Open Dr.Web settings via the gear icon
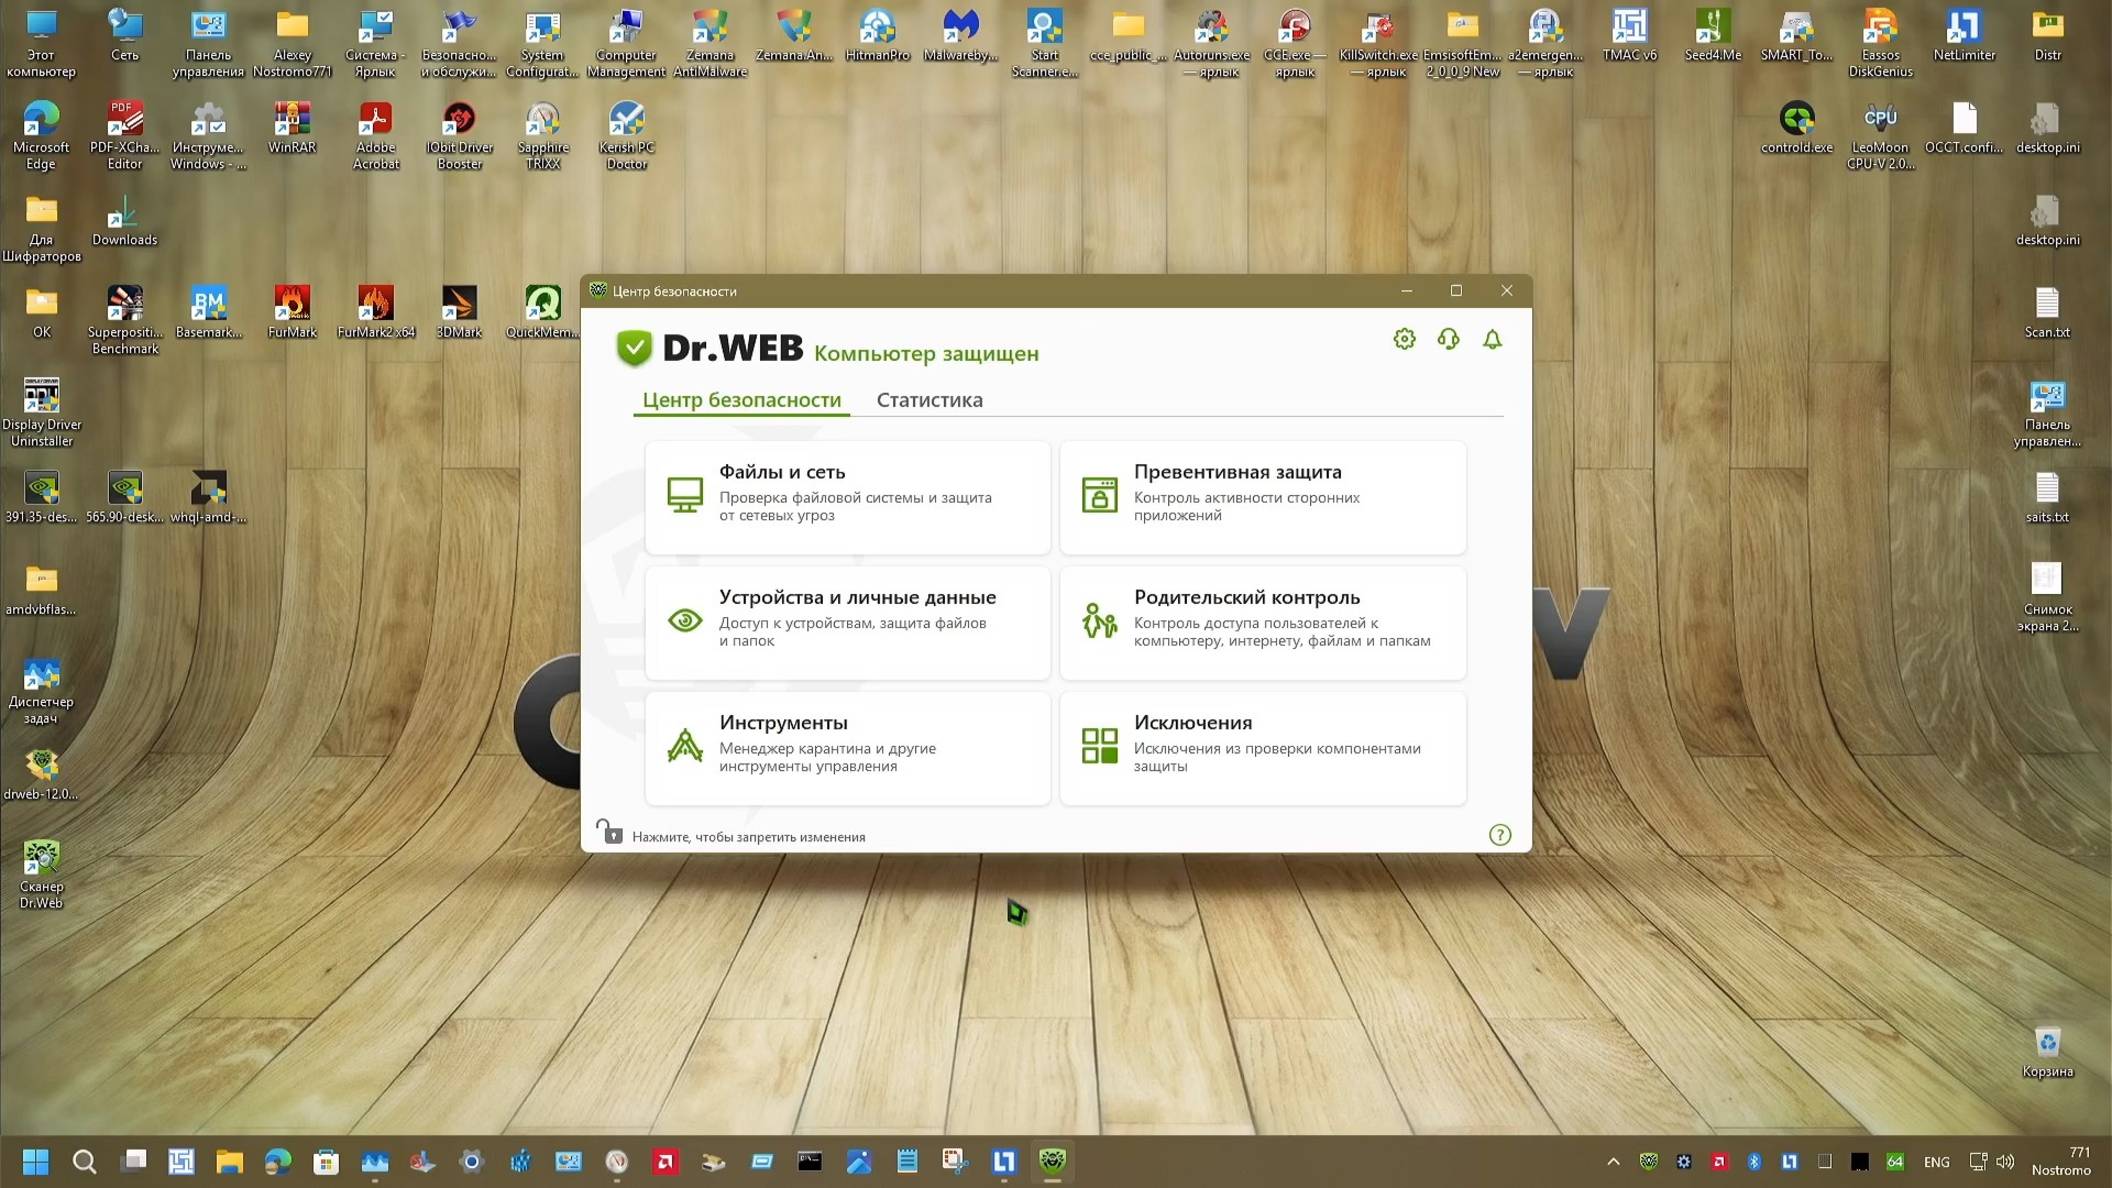Screen dimensions: 2112x1188 (1404, 339)
